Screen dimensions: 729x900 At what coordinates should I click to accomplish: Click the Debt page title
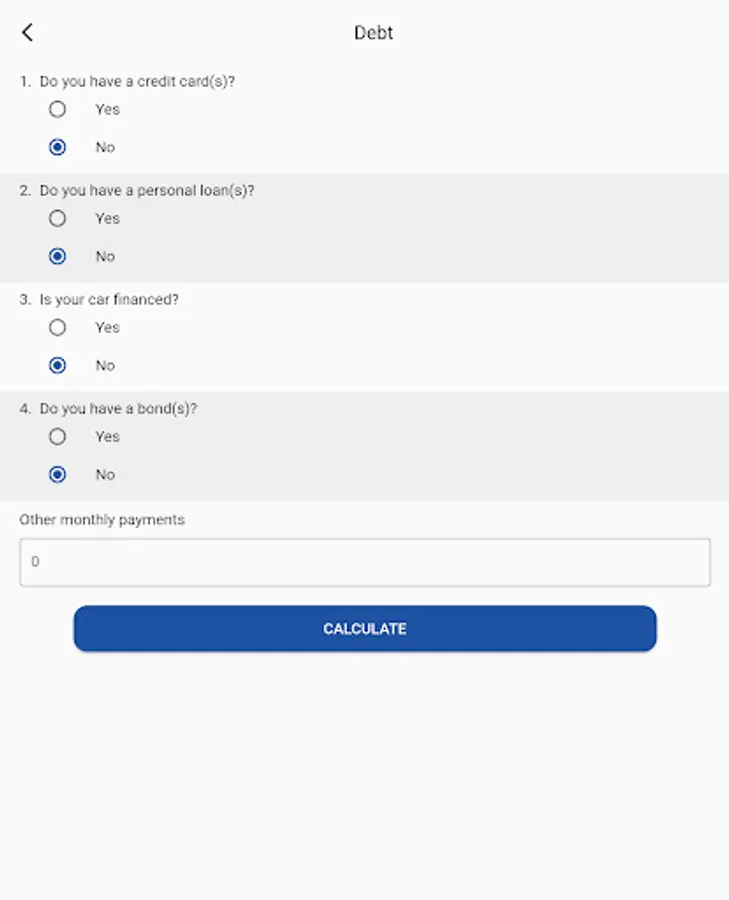coord(374,33)
